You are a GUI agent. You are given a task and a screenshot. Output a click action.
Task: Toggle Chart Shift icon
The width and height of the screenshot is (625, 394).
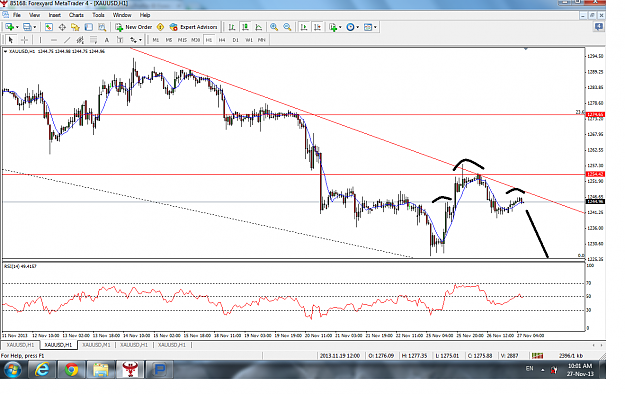[x=317, y=27]
